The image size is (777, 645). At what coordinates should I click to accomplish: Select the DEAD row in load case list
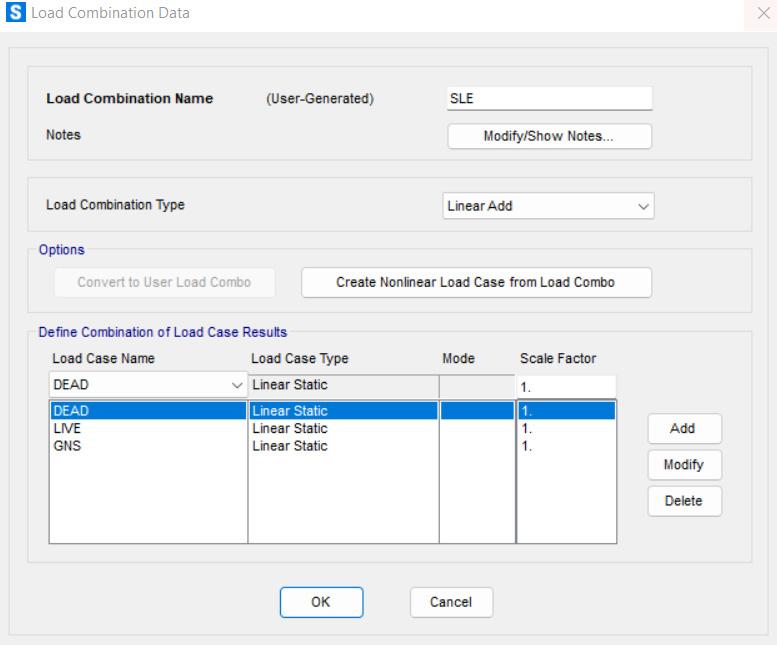click(146, 410)
